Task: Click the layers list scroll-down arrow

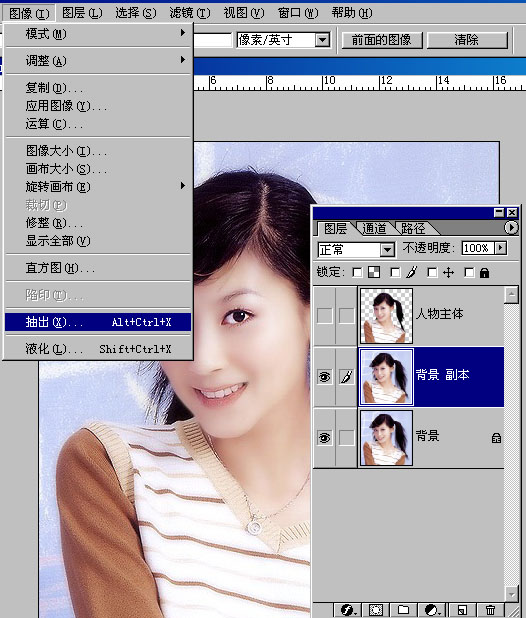Action: (511, 593)
